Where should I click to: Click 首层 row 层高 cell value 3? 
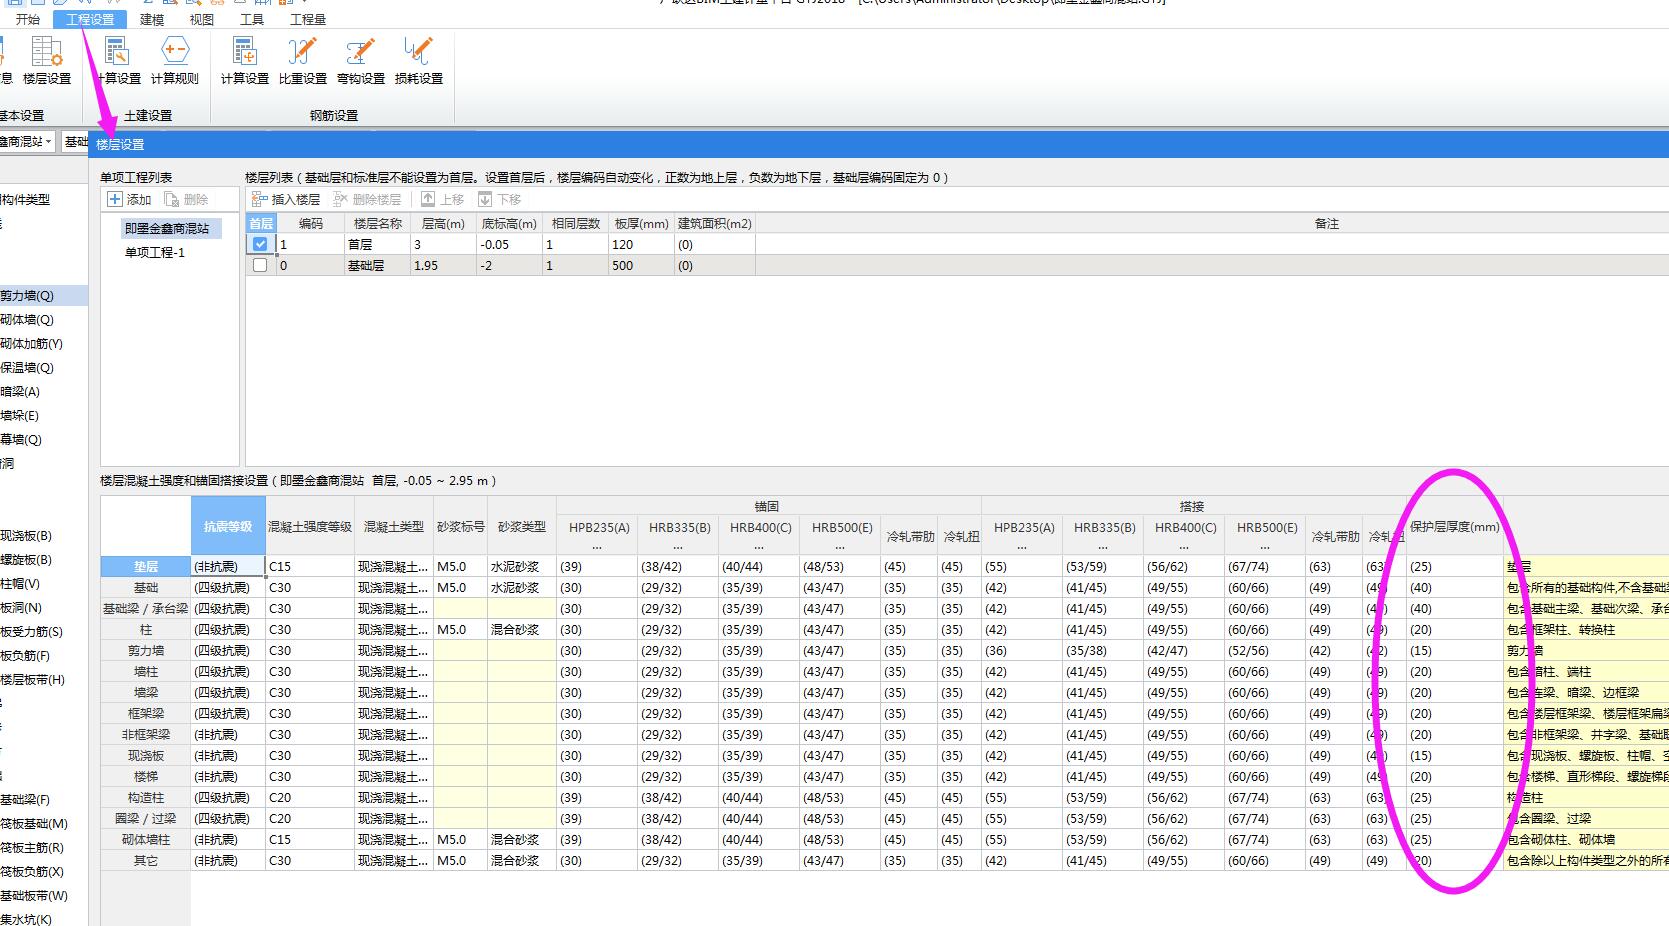(x=443, y=244)
